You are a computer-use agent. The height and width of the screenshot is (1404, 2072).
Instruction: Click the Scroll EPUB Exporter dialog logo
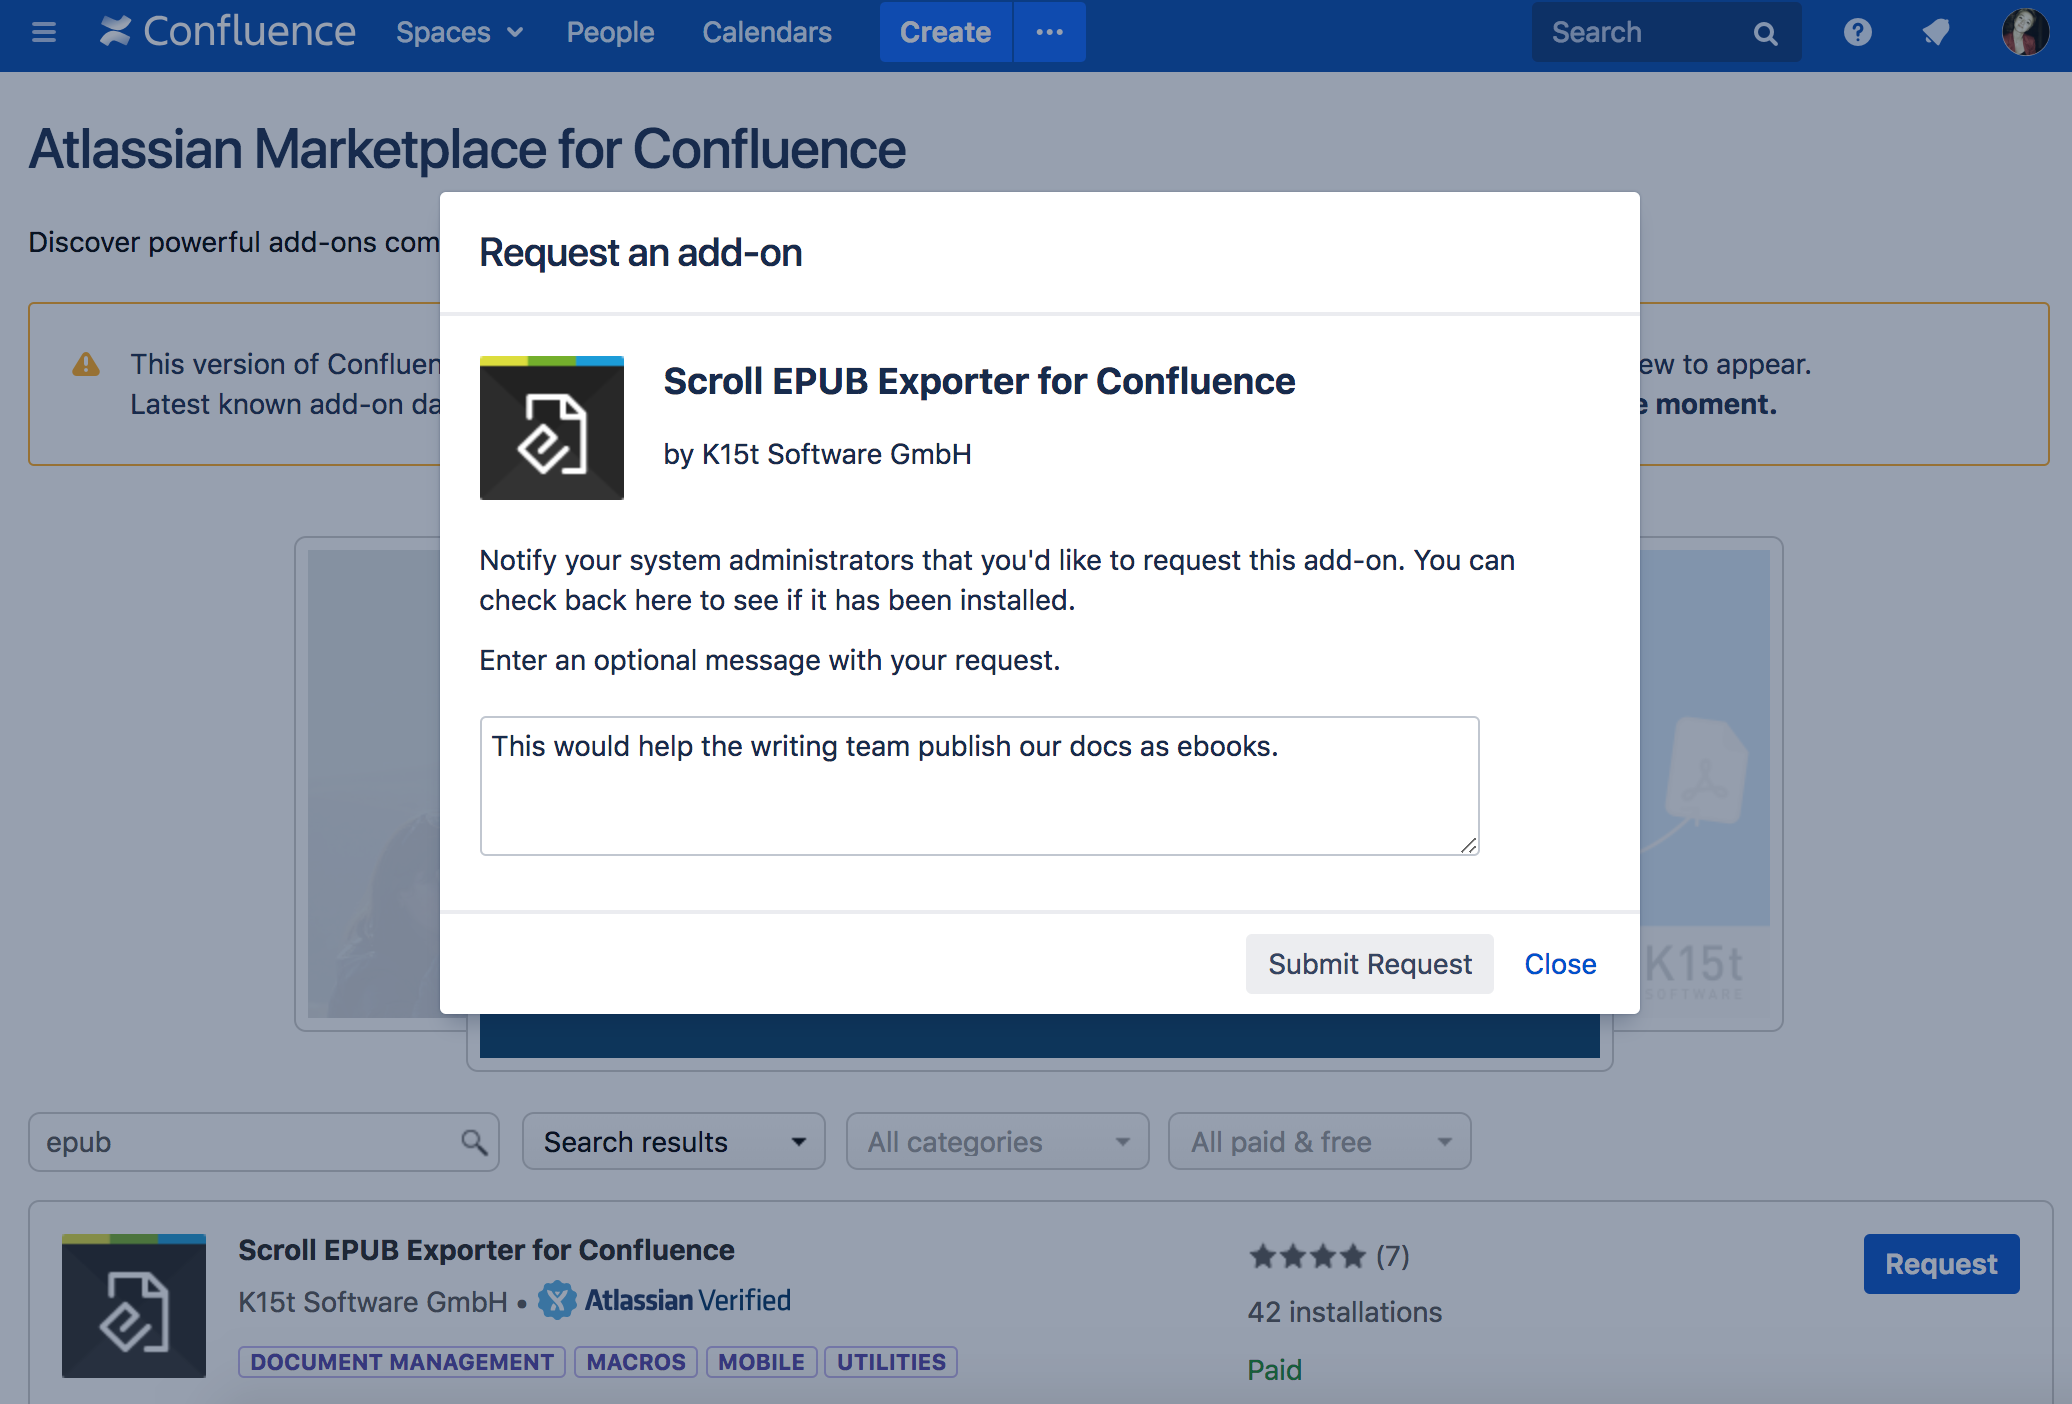[552, 428]
